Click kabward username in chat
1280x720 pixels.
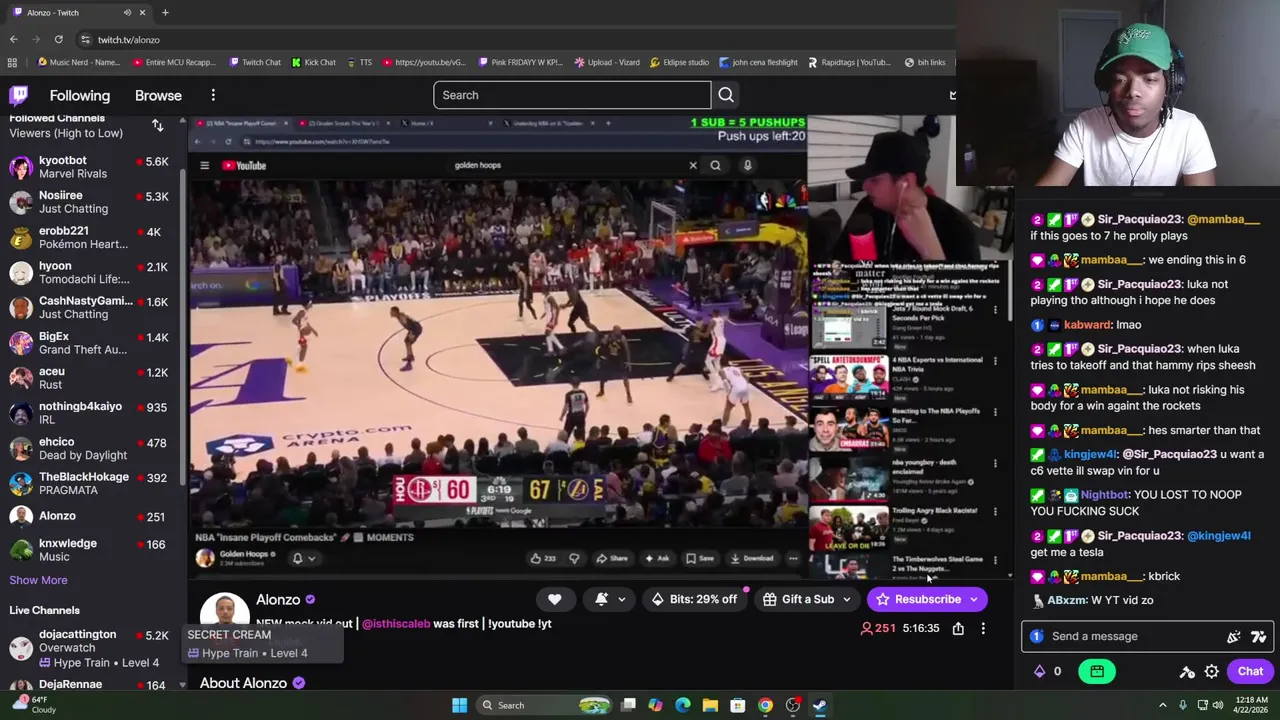[1087, 324]
